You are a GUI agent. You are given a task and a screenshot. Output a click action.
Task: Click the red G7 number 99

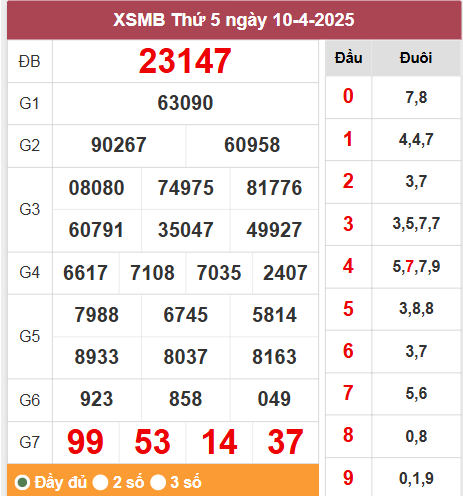coord(85,442)
